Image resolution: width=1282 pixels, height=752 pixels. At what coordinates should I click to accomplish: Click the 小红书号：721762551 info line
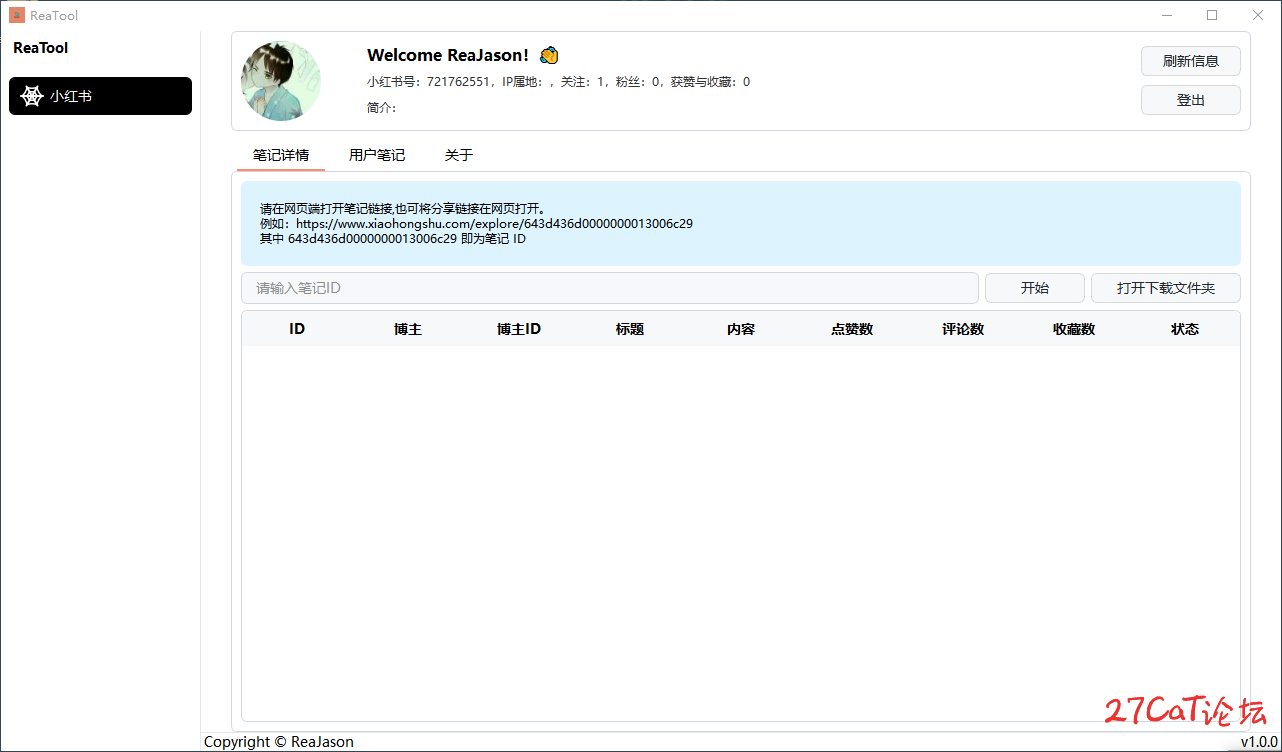558,82
